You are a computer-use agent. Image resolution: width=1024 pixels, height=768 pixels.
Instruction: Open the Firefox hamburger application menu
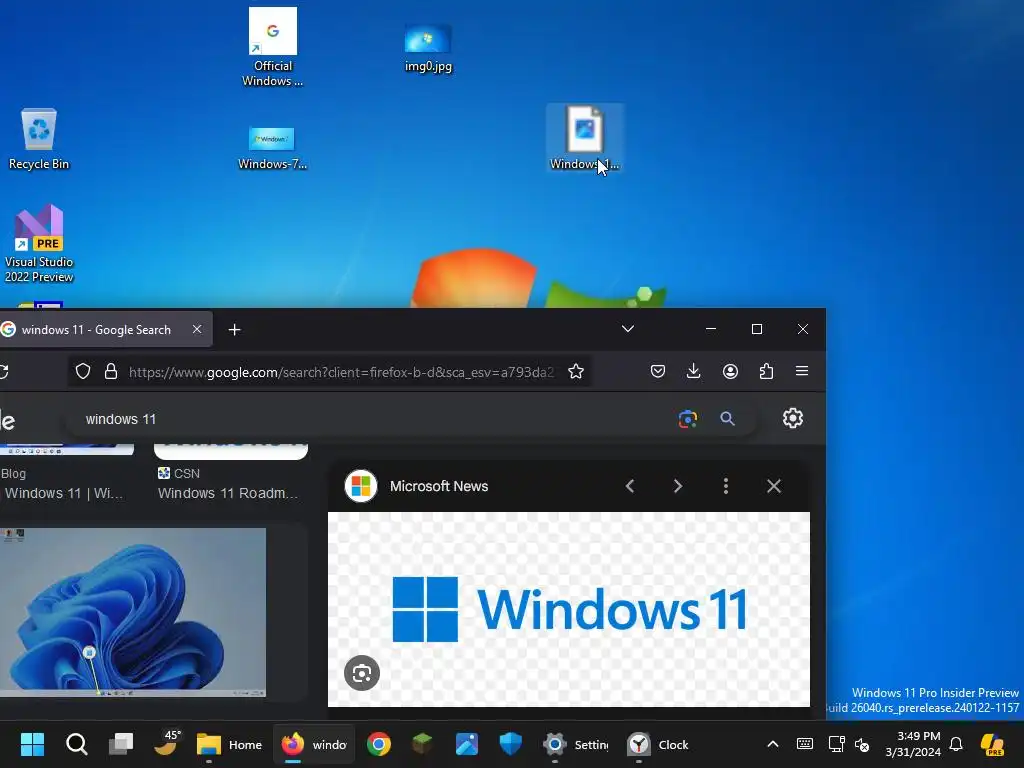802,371
